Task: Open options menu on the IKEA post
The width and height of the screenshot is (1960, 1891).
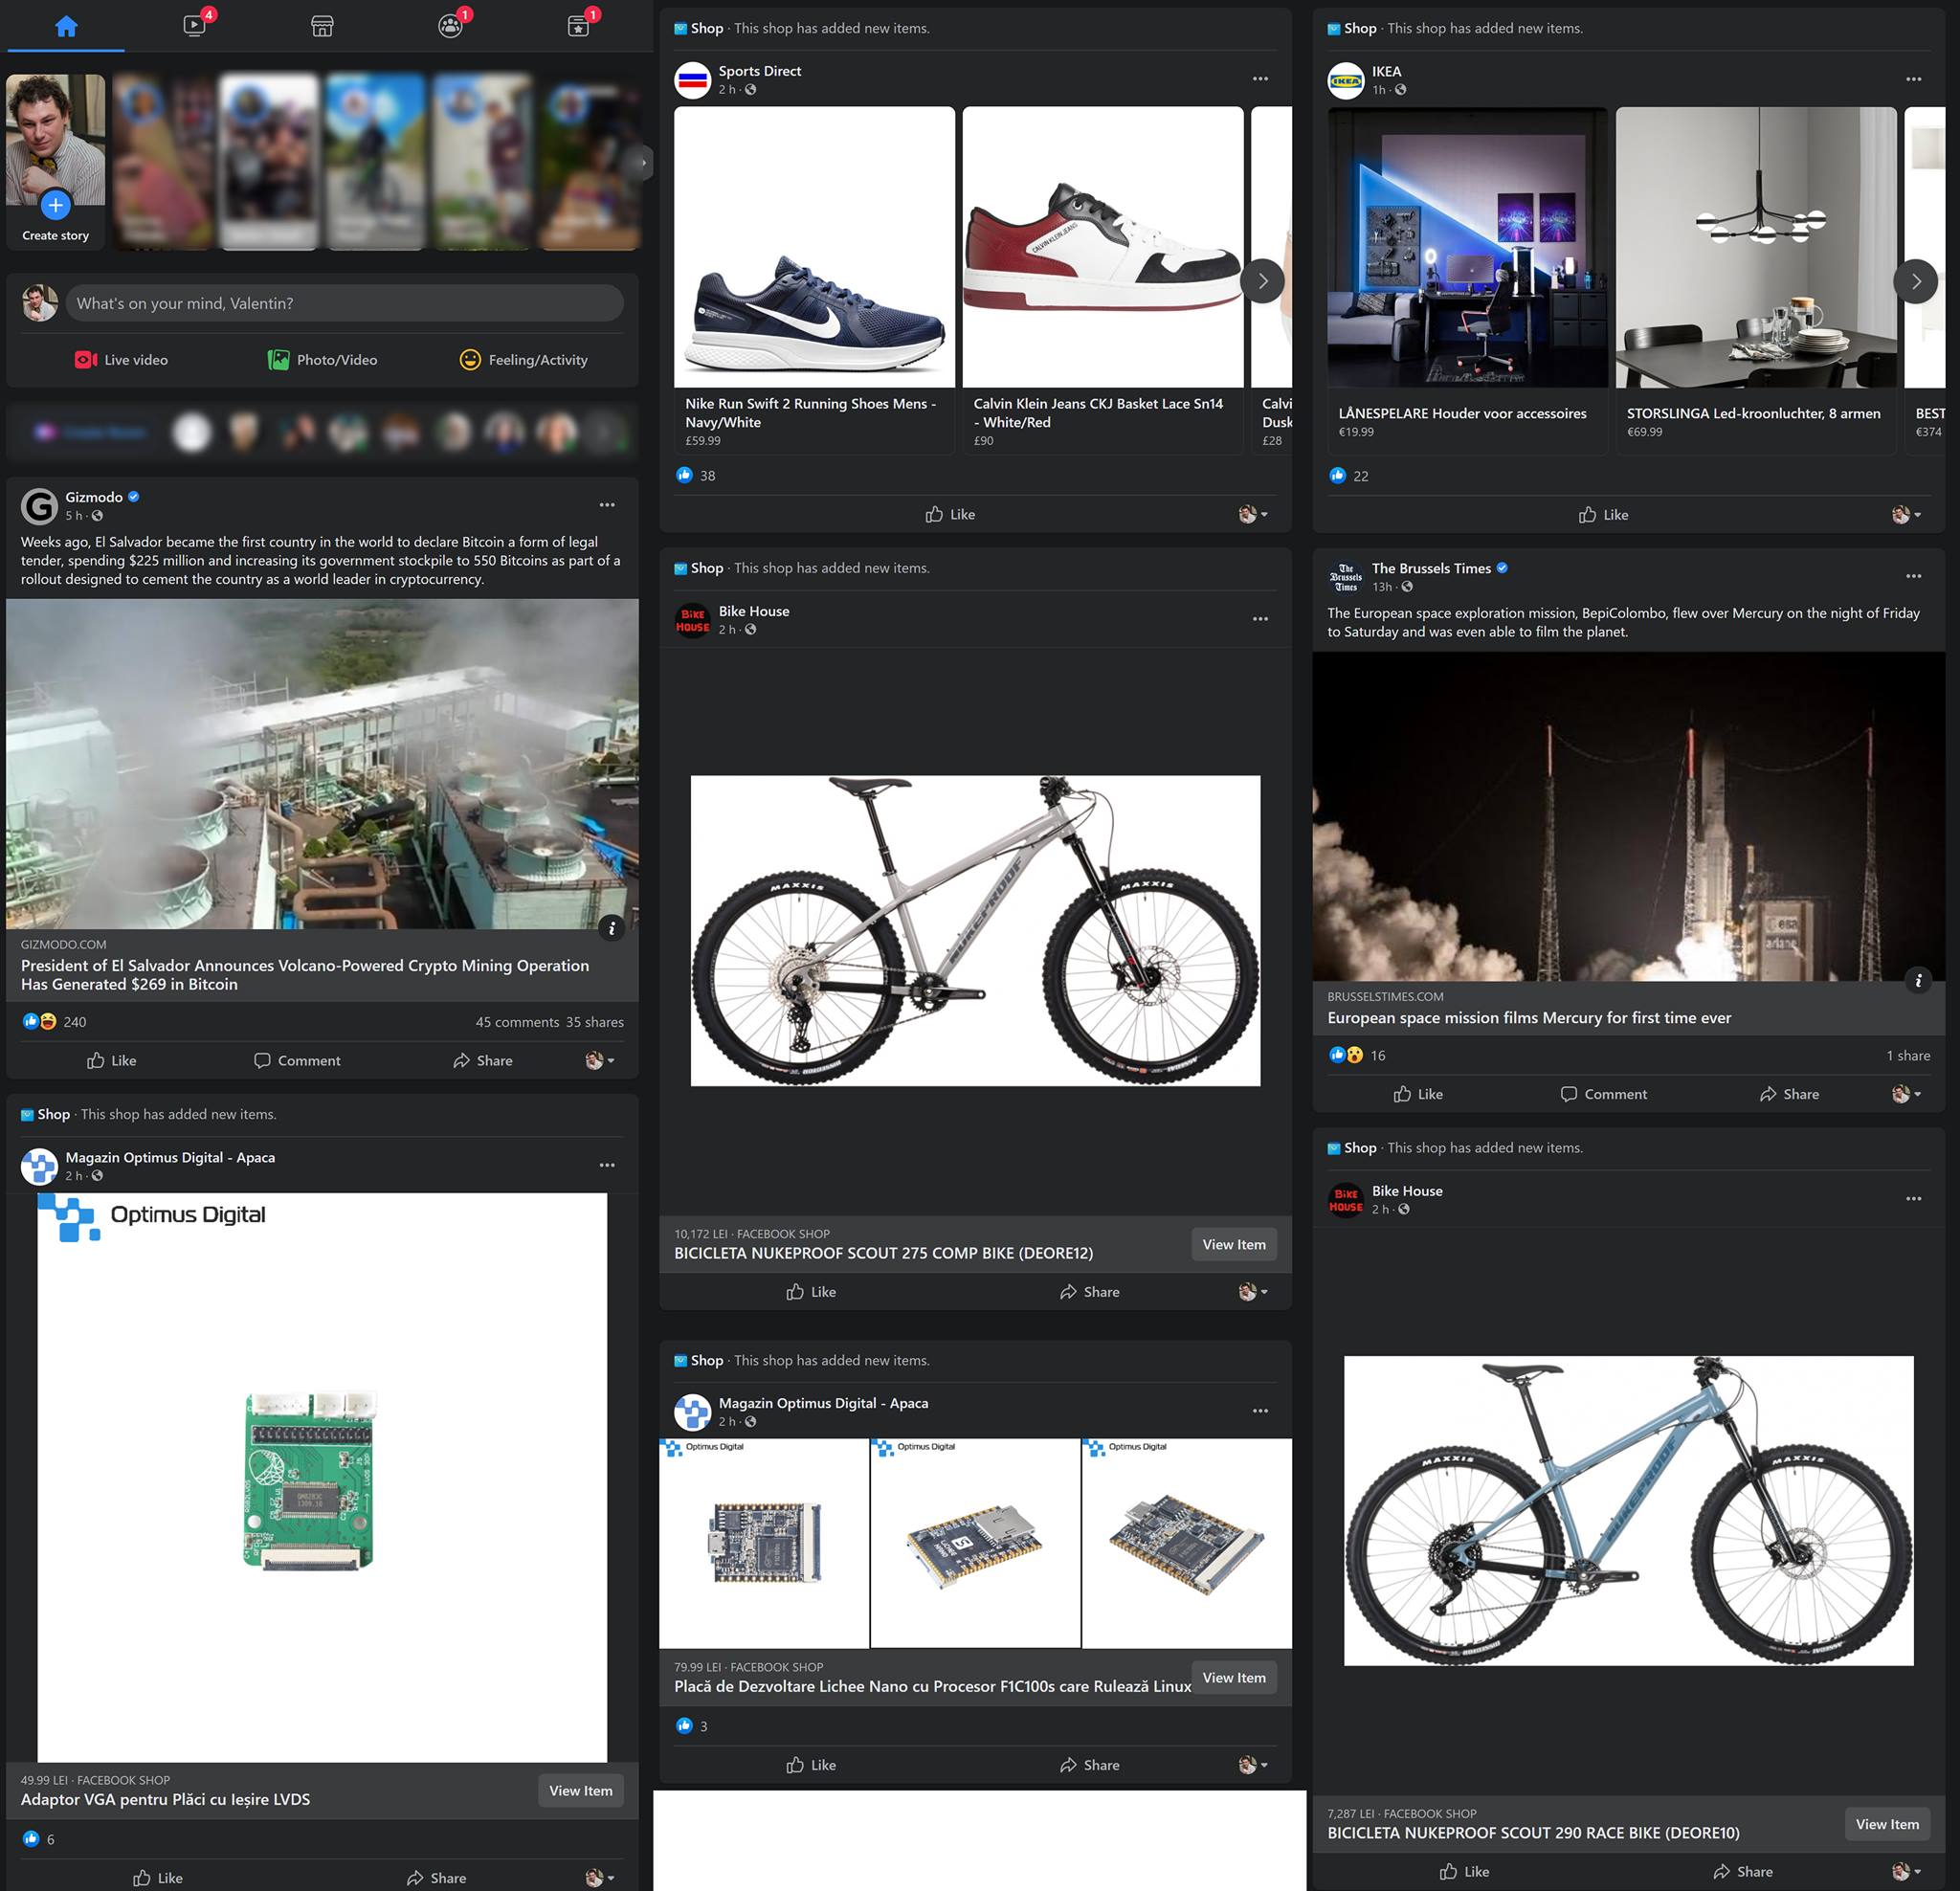Action: coord(1913,79)
